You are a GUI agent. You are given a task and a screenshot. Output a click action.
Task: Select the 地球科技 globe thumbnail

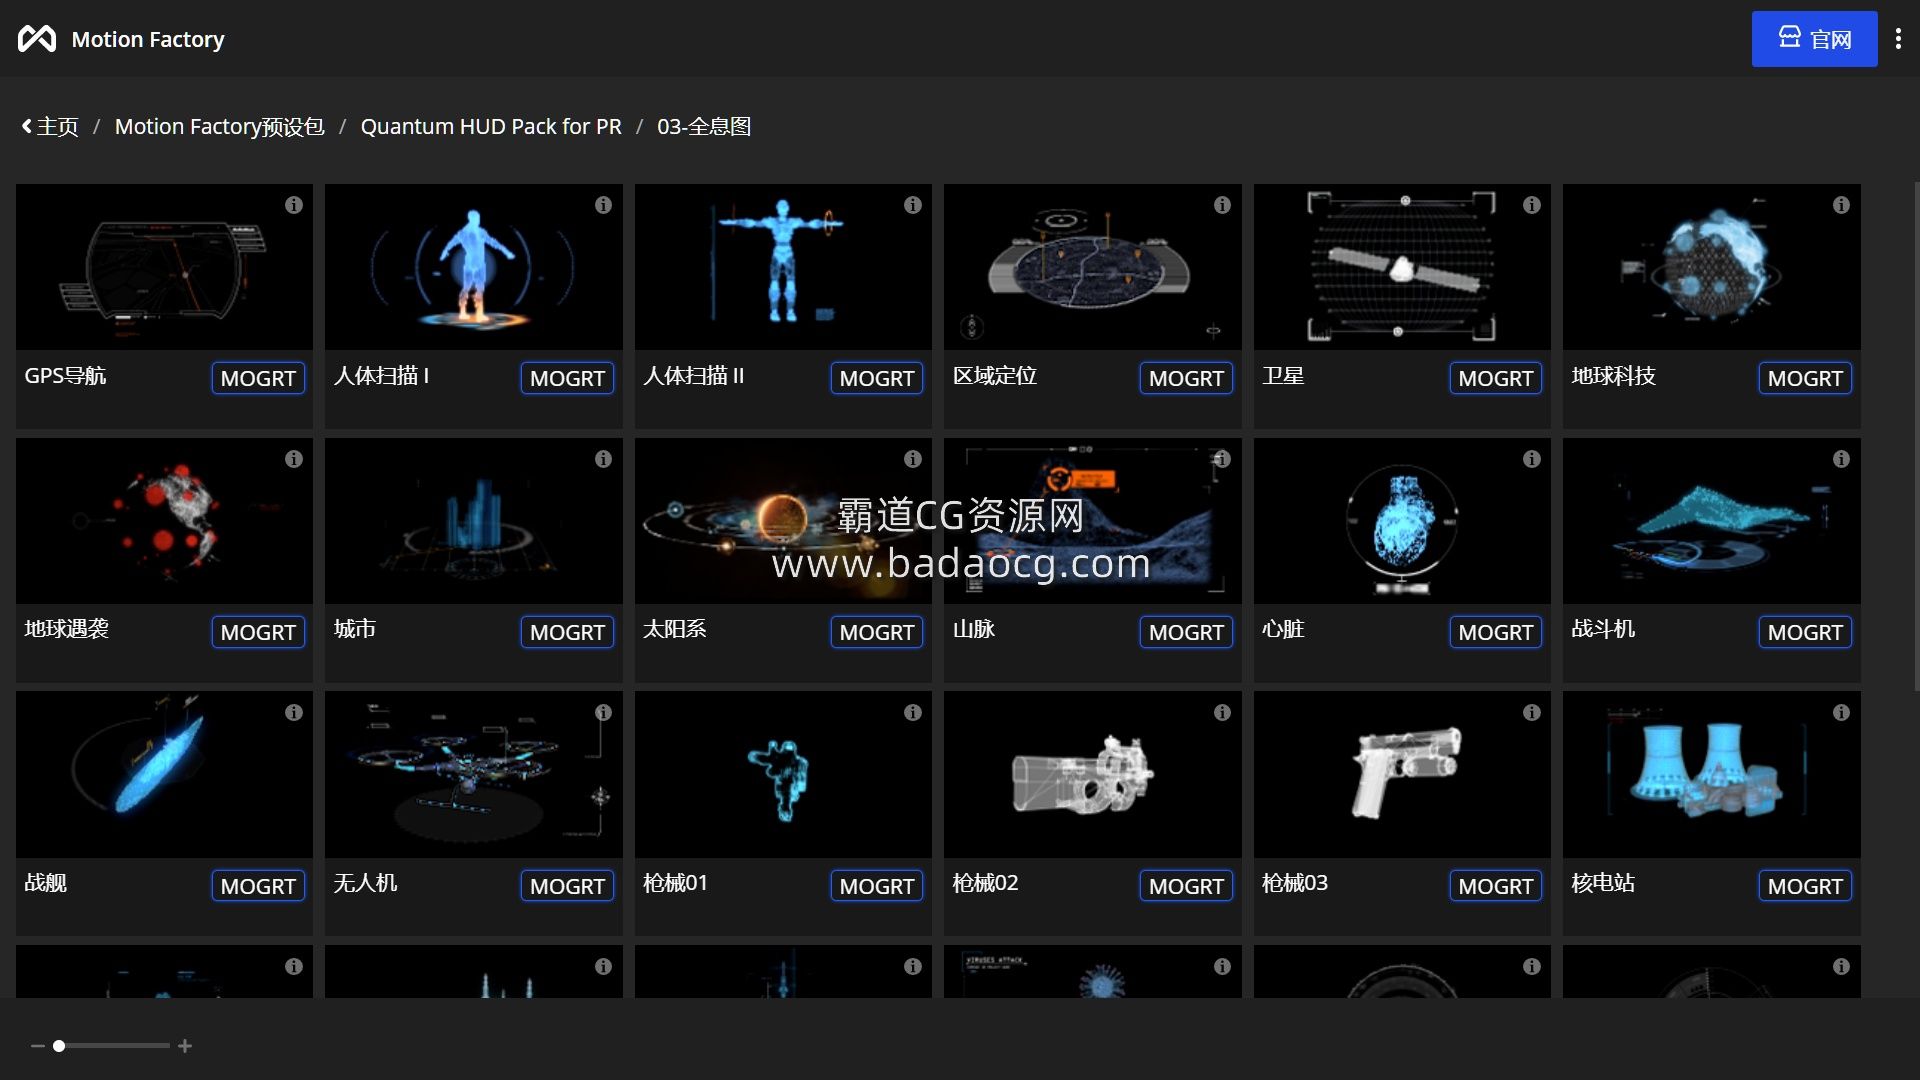1711,267
